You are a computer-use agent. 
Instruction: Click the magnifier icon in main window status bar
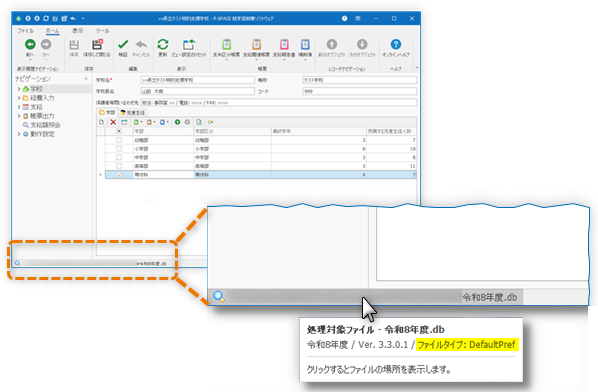[17, 263]
